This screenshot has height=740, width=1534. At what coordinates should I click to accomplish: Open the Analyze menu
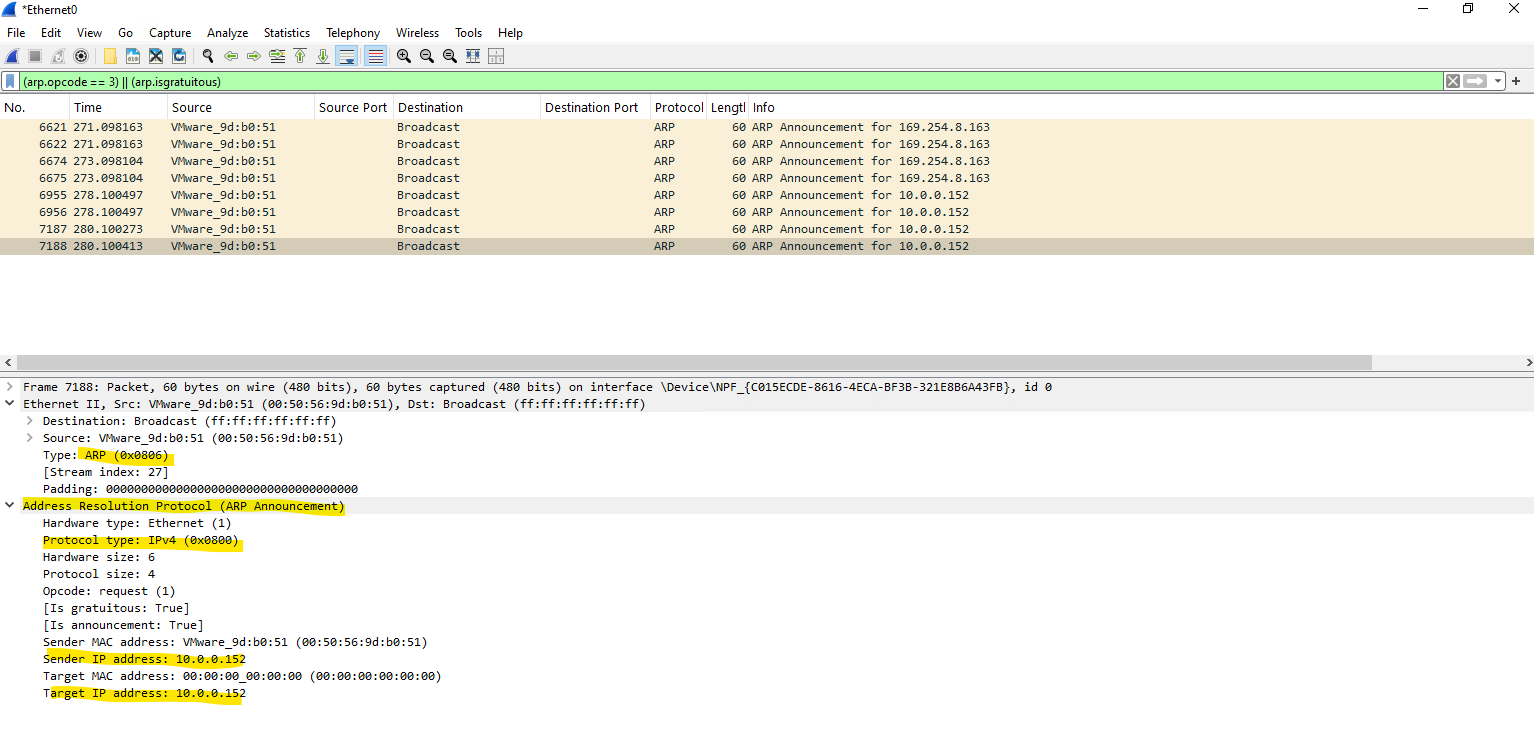click(x=227, y=33)
